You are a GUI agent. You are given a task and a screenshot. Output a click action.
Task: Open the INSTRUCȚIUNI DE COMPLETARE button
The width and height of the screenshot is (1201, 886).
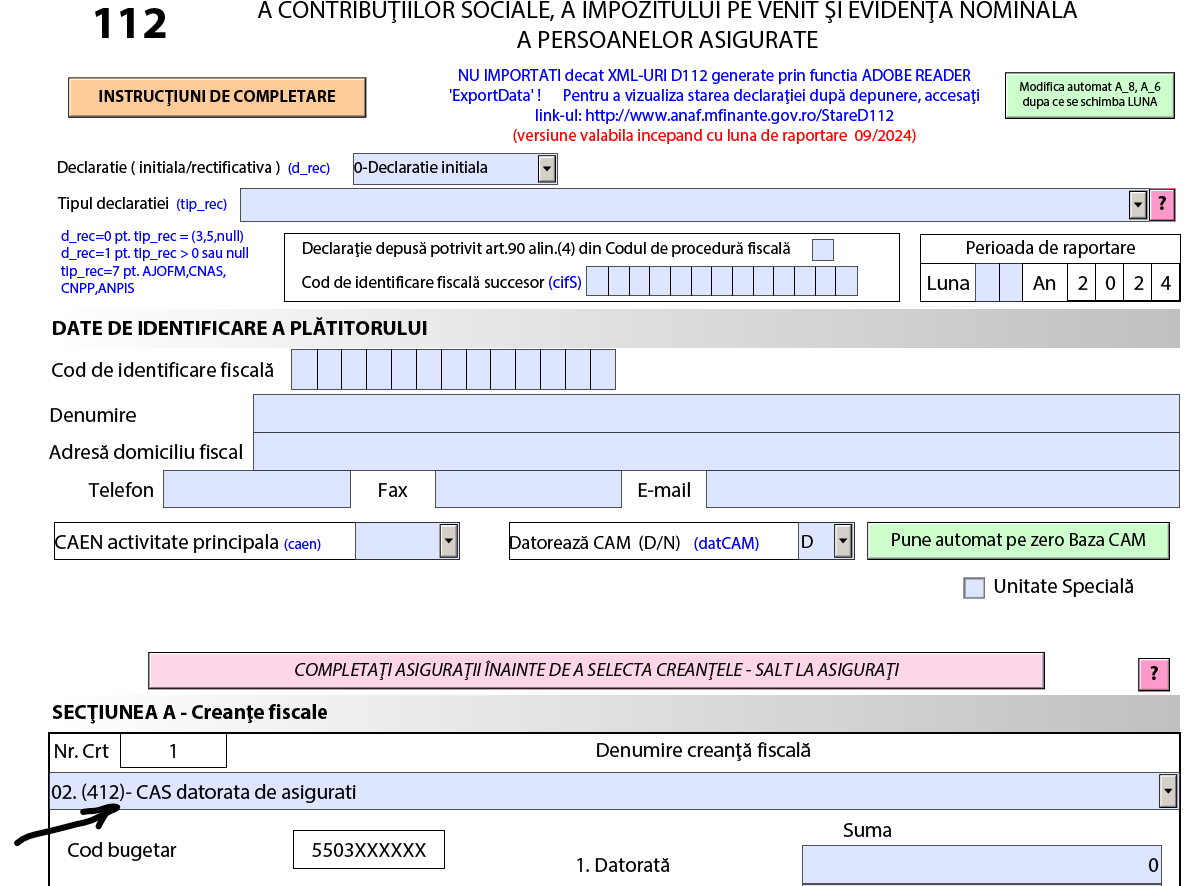tap(217, 97)
